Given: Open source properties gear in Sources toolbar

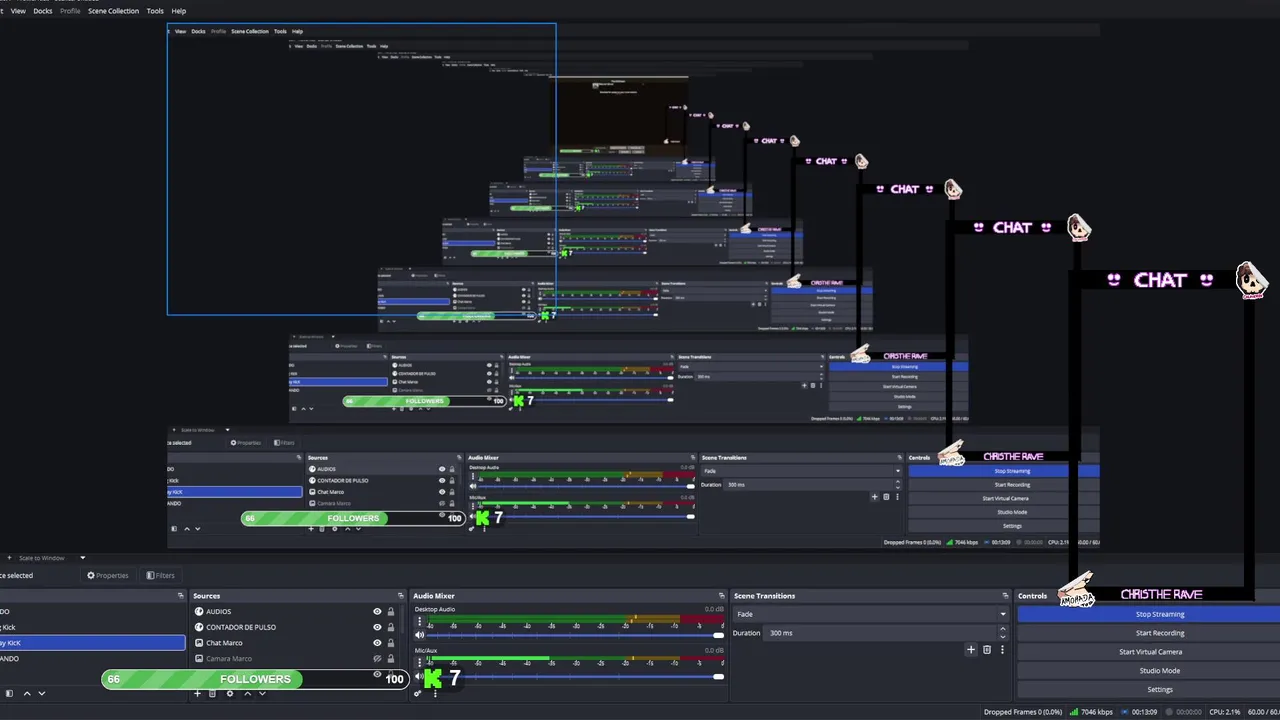Looking at the screenshot, I should point(230,693).
